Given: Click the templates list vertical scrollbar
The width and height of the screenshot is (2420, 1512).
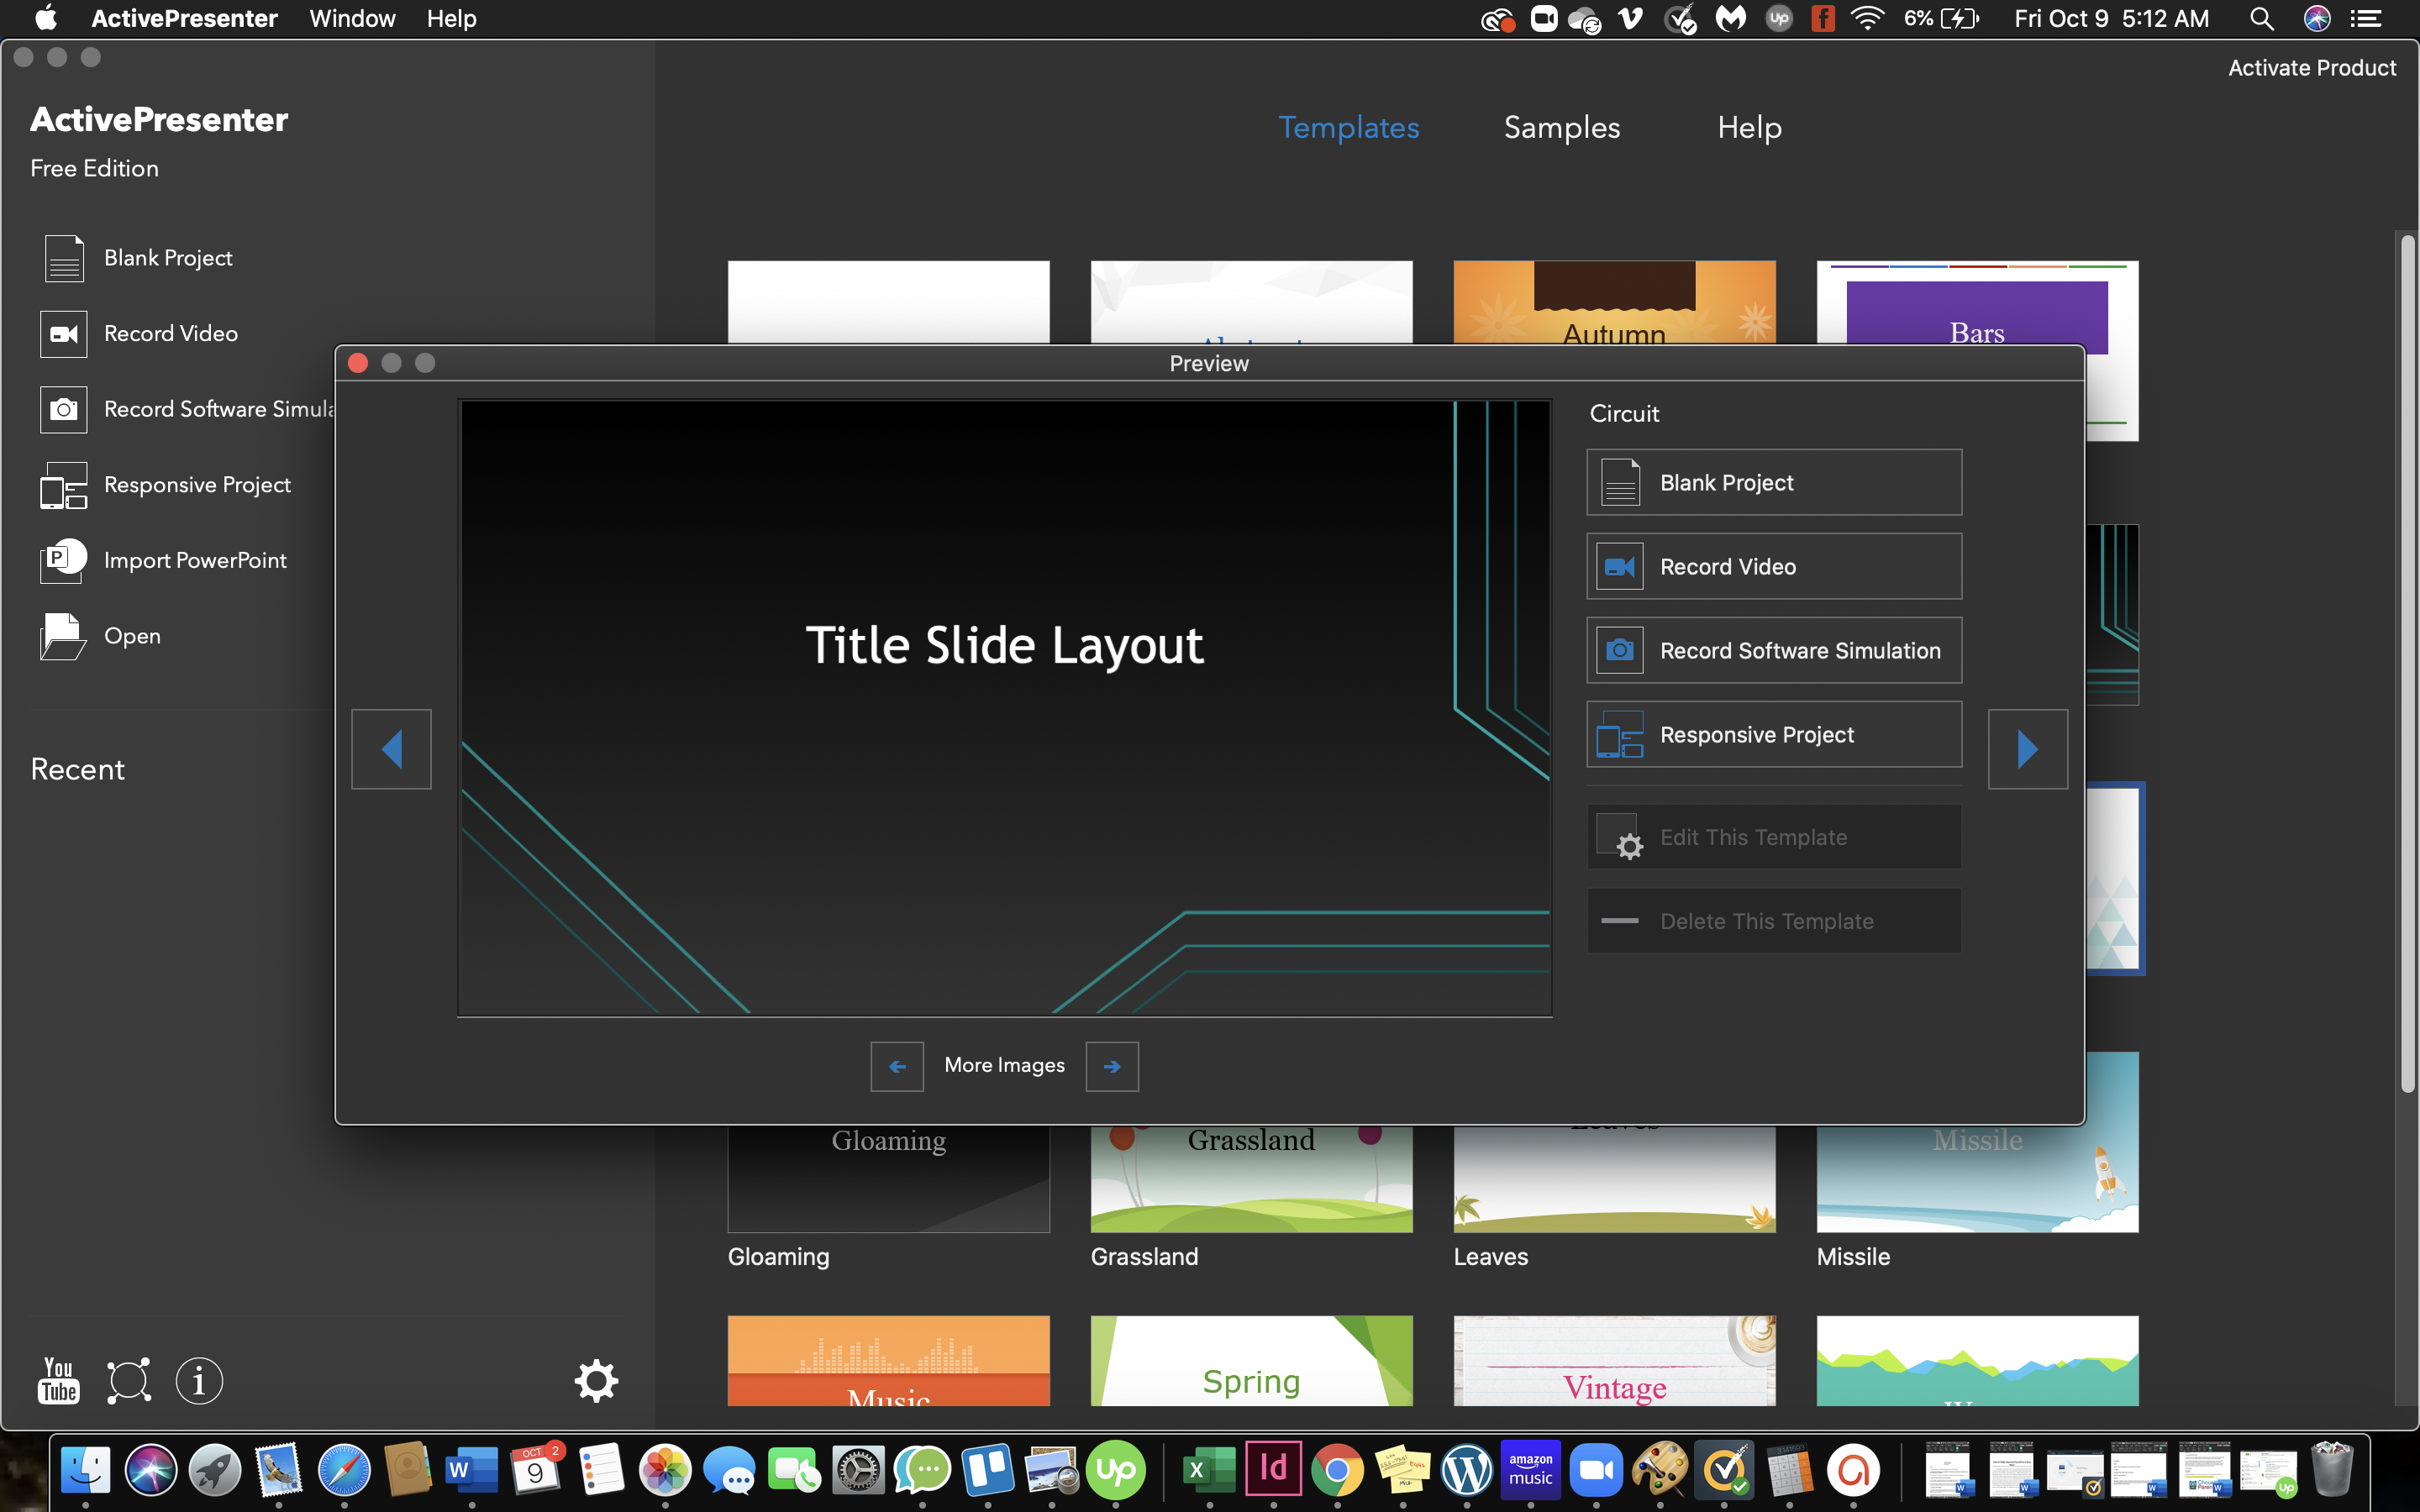Looking at the screenshot, I should pyautogui.click(x=2407, y=662).
